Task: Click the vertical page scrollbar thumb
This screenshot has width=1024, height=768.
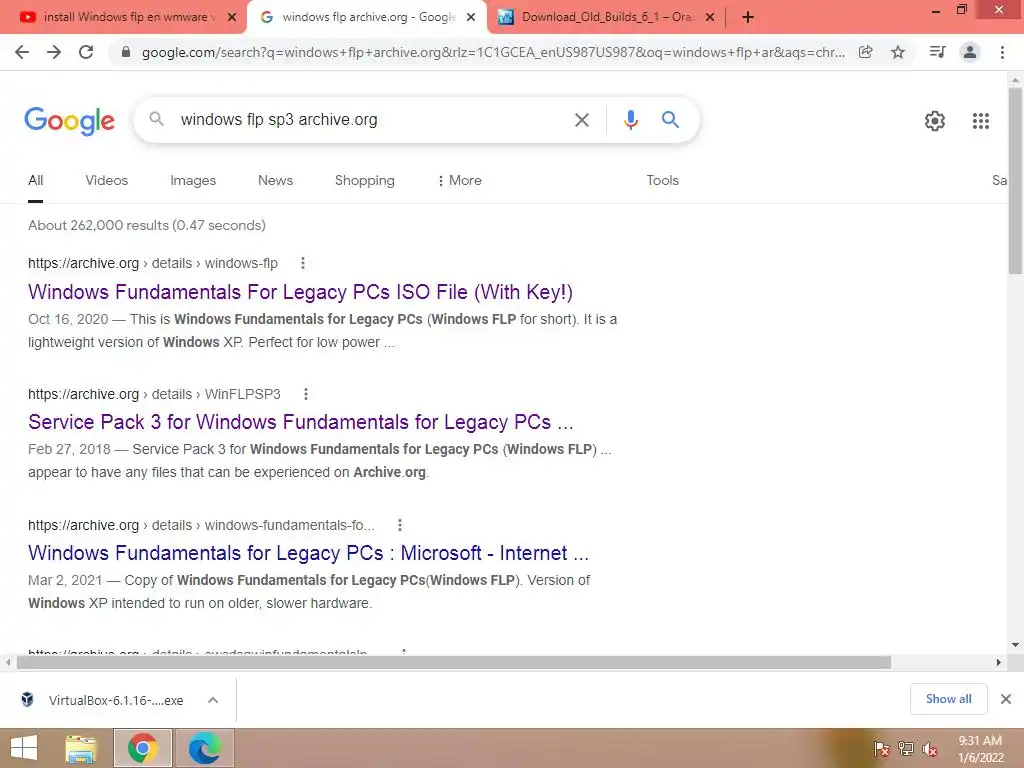Action: (x=1015, y=180)
